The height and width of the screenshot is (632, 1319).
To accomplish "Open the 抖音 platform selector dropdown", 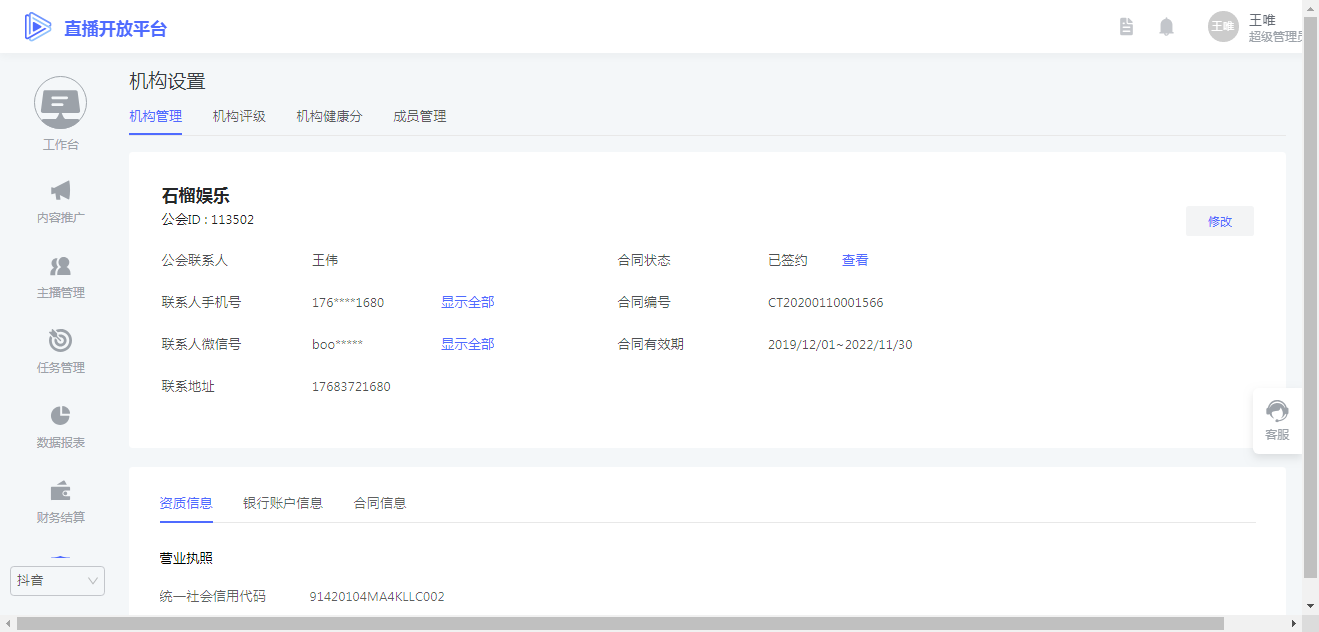I will pyautogui.click(x=57, y=580).
